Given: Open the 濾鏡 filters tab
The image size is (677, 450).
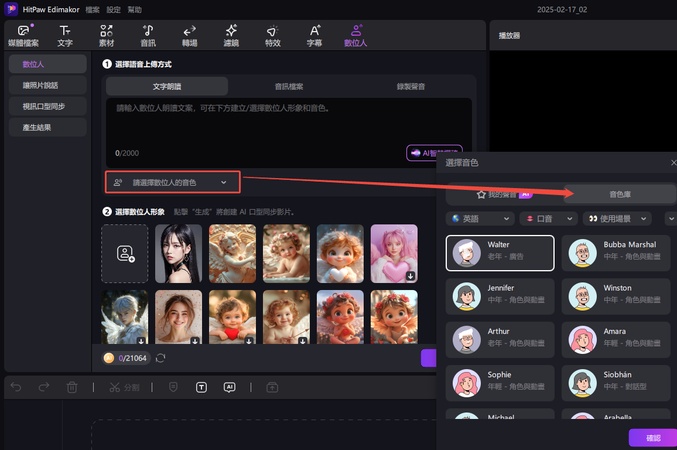Looking at the screenshot, I should [231, 36].
